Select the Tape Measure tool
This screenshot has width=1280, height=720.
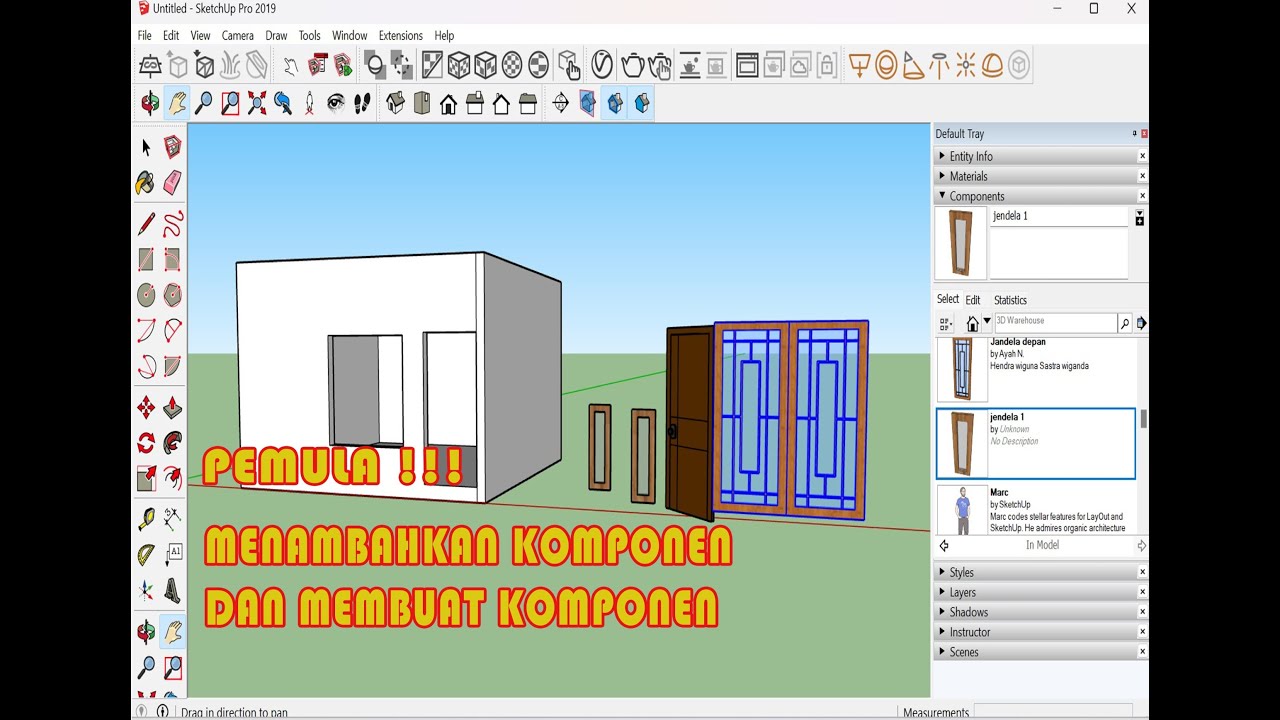click(x=146, y=519)
